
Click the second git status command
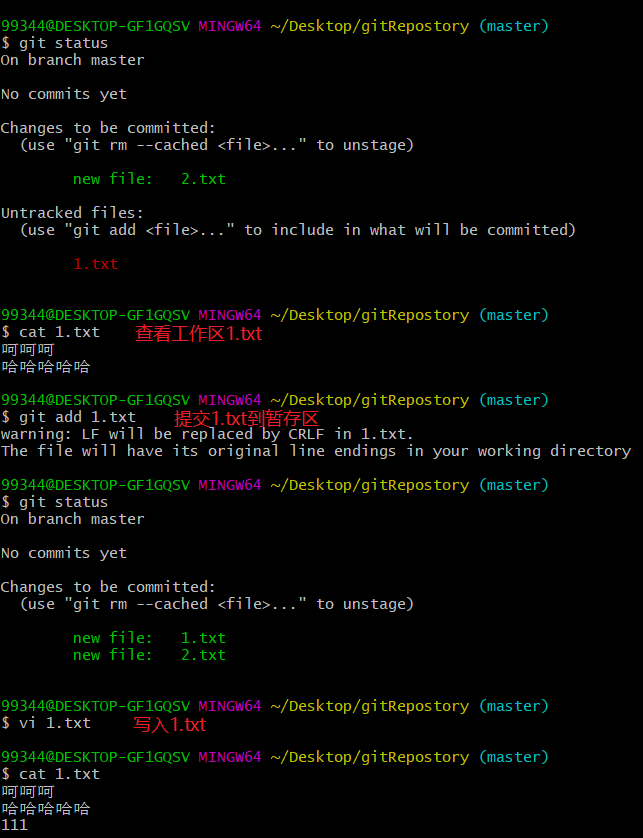[x=63, y=502]
